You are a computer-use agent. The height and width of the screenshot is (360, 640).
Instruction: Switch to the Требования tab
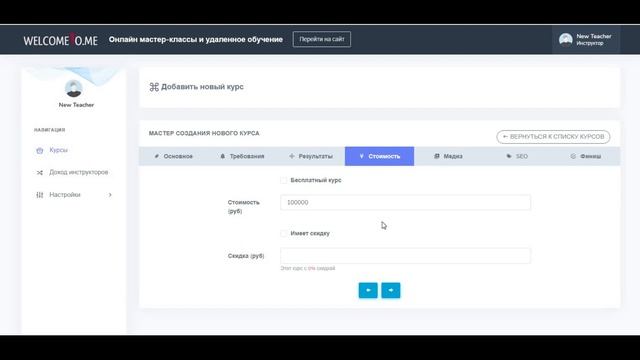tap(242, 156)
